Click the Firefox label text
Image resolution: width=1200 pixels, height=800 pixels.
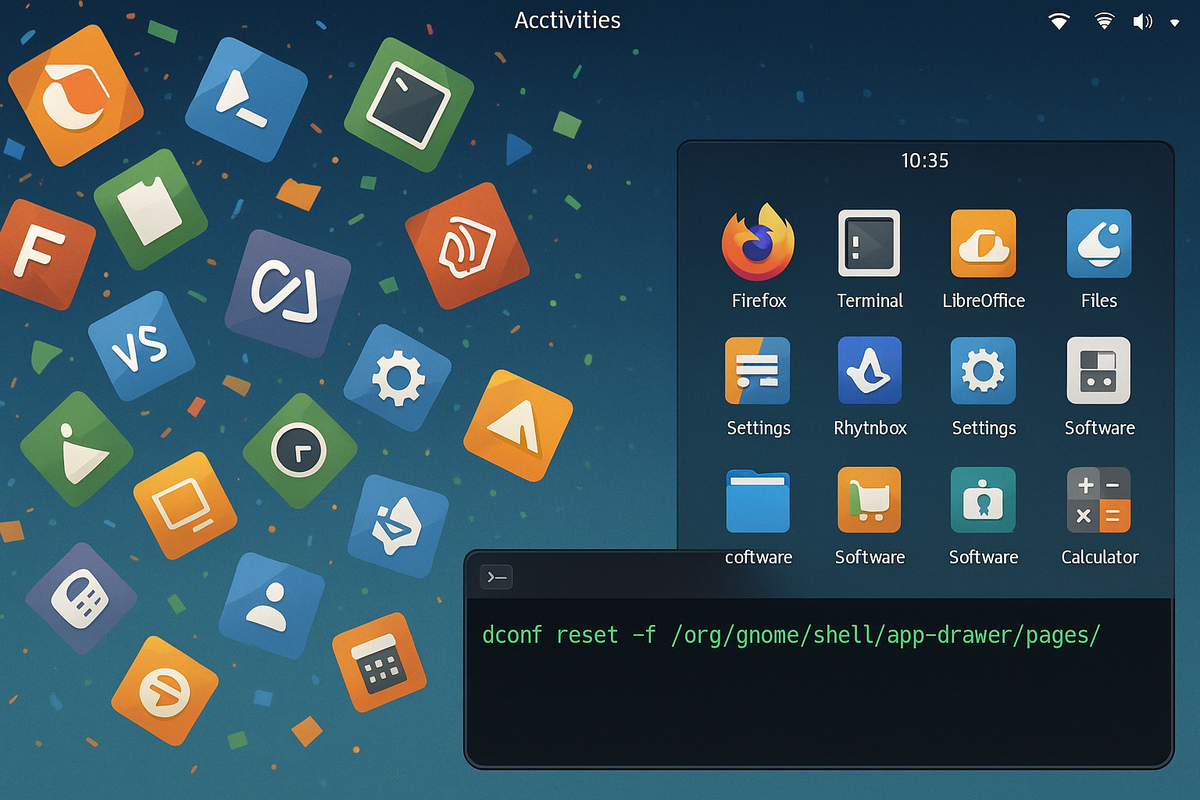[759, 300]
